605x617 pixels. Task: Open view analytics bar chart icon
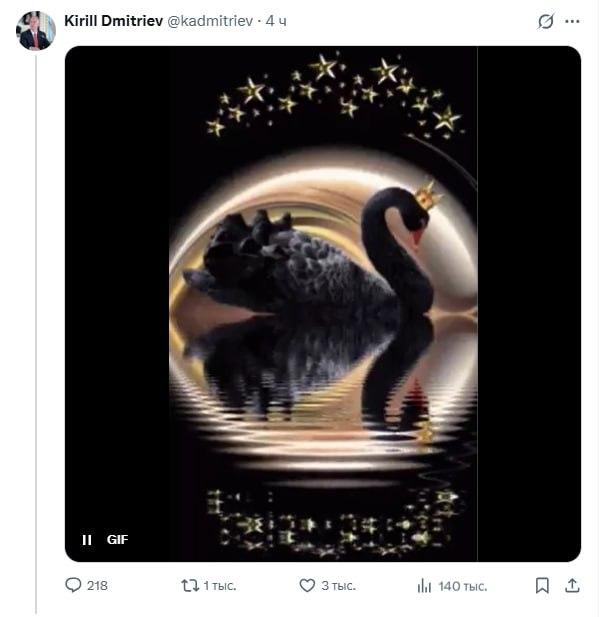tap(424, 585)
